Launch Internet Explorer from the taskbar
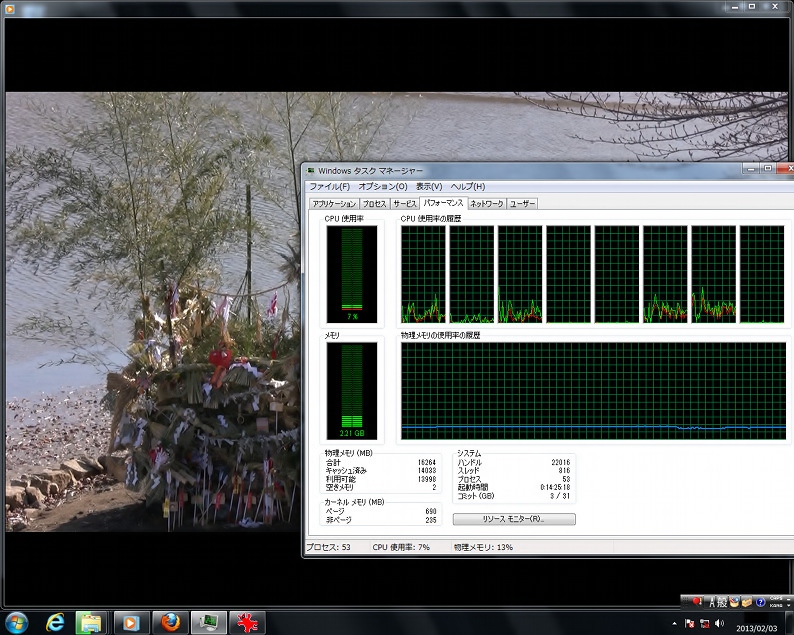The width and height of the screenshot is (794, 635). point(56,621)
